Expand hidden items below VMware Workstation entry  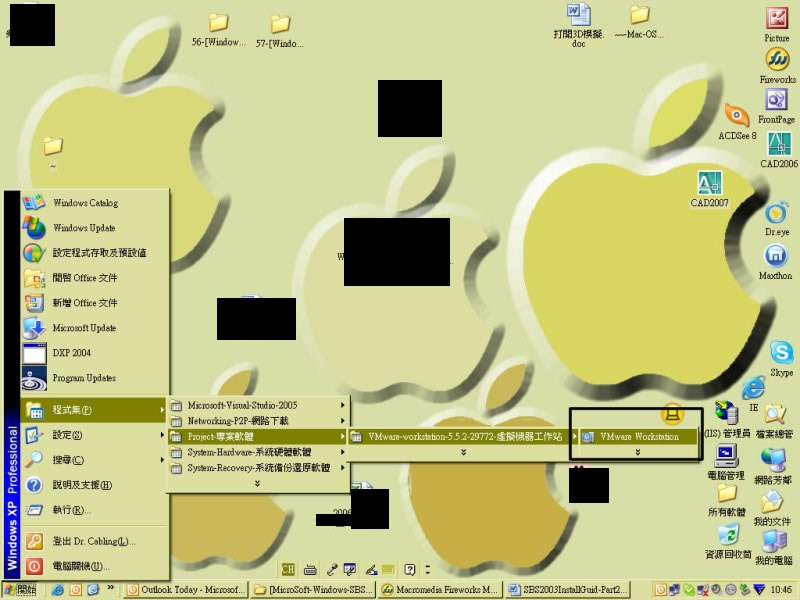coord(638,452)
